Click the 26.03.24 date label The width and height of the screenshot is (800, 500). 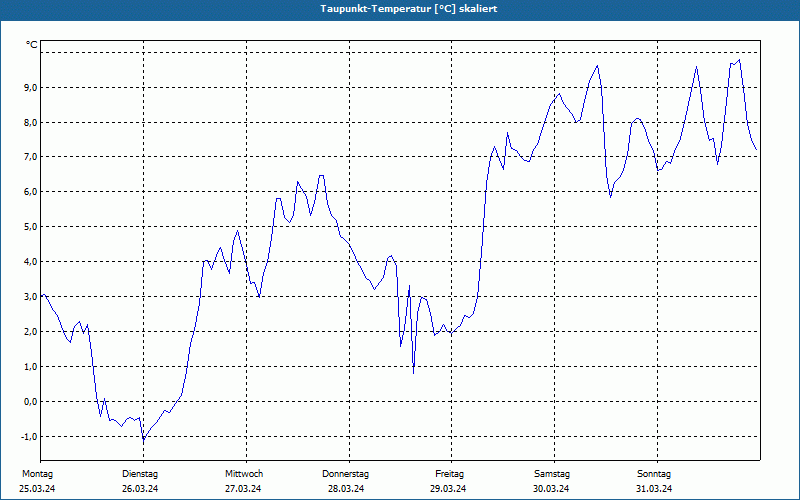click(x=140, y=489)
